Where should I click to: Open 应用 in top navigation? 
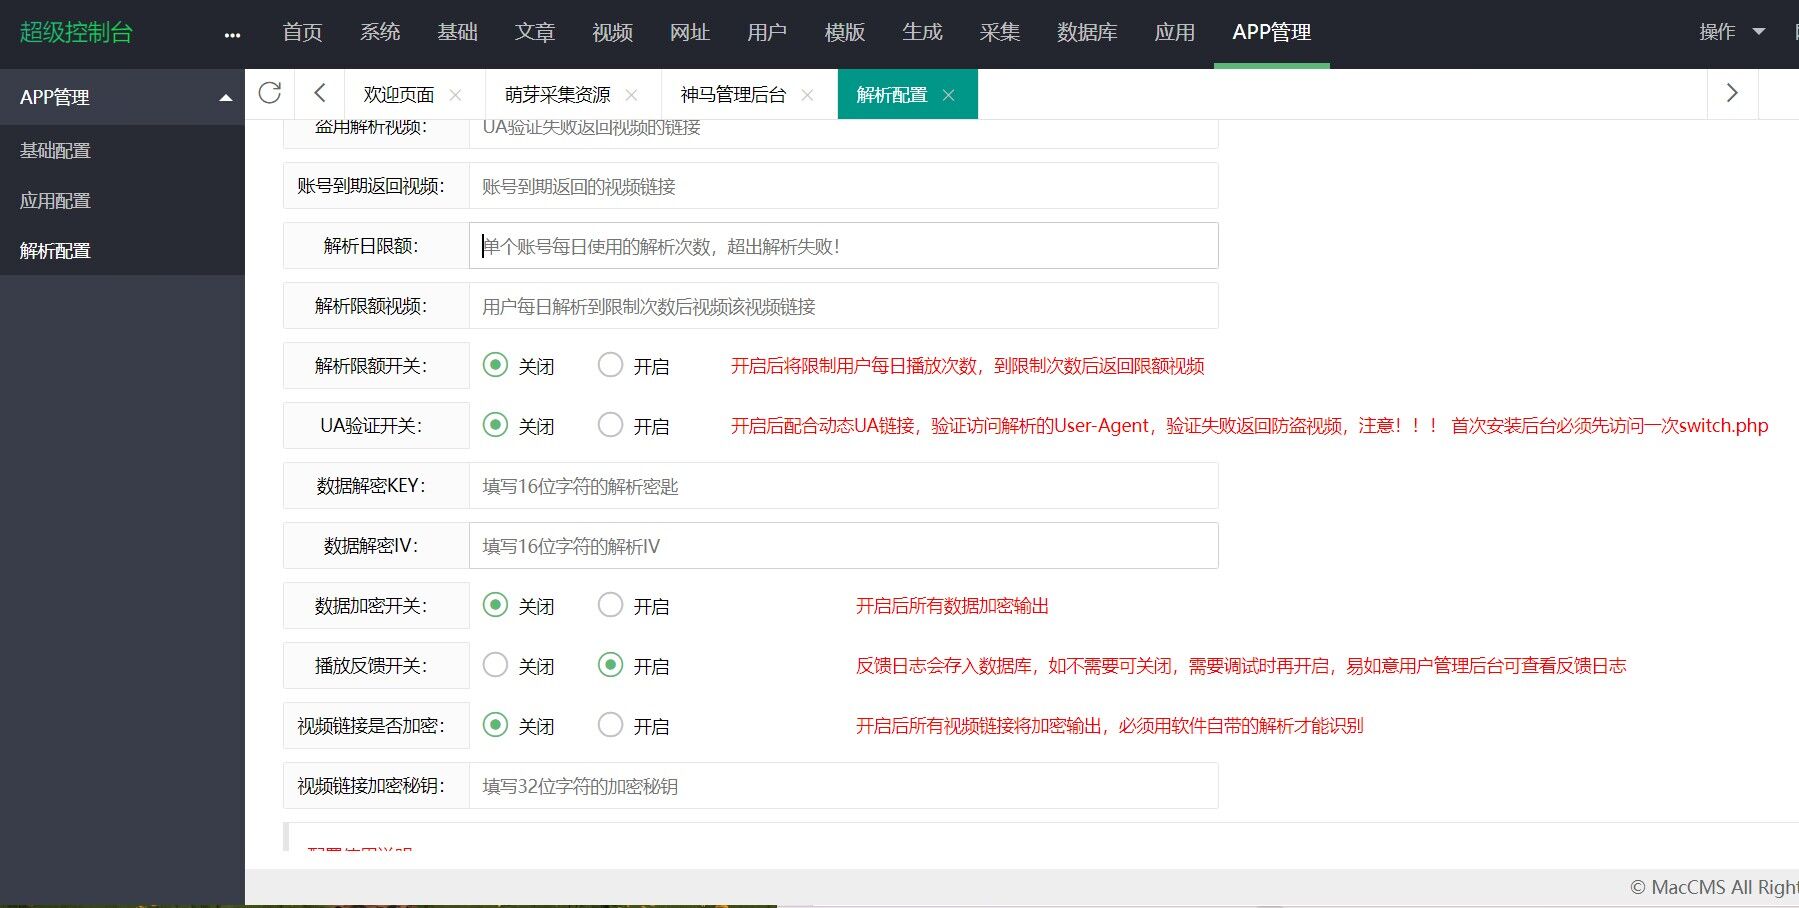[x=1175, y=32]
